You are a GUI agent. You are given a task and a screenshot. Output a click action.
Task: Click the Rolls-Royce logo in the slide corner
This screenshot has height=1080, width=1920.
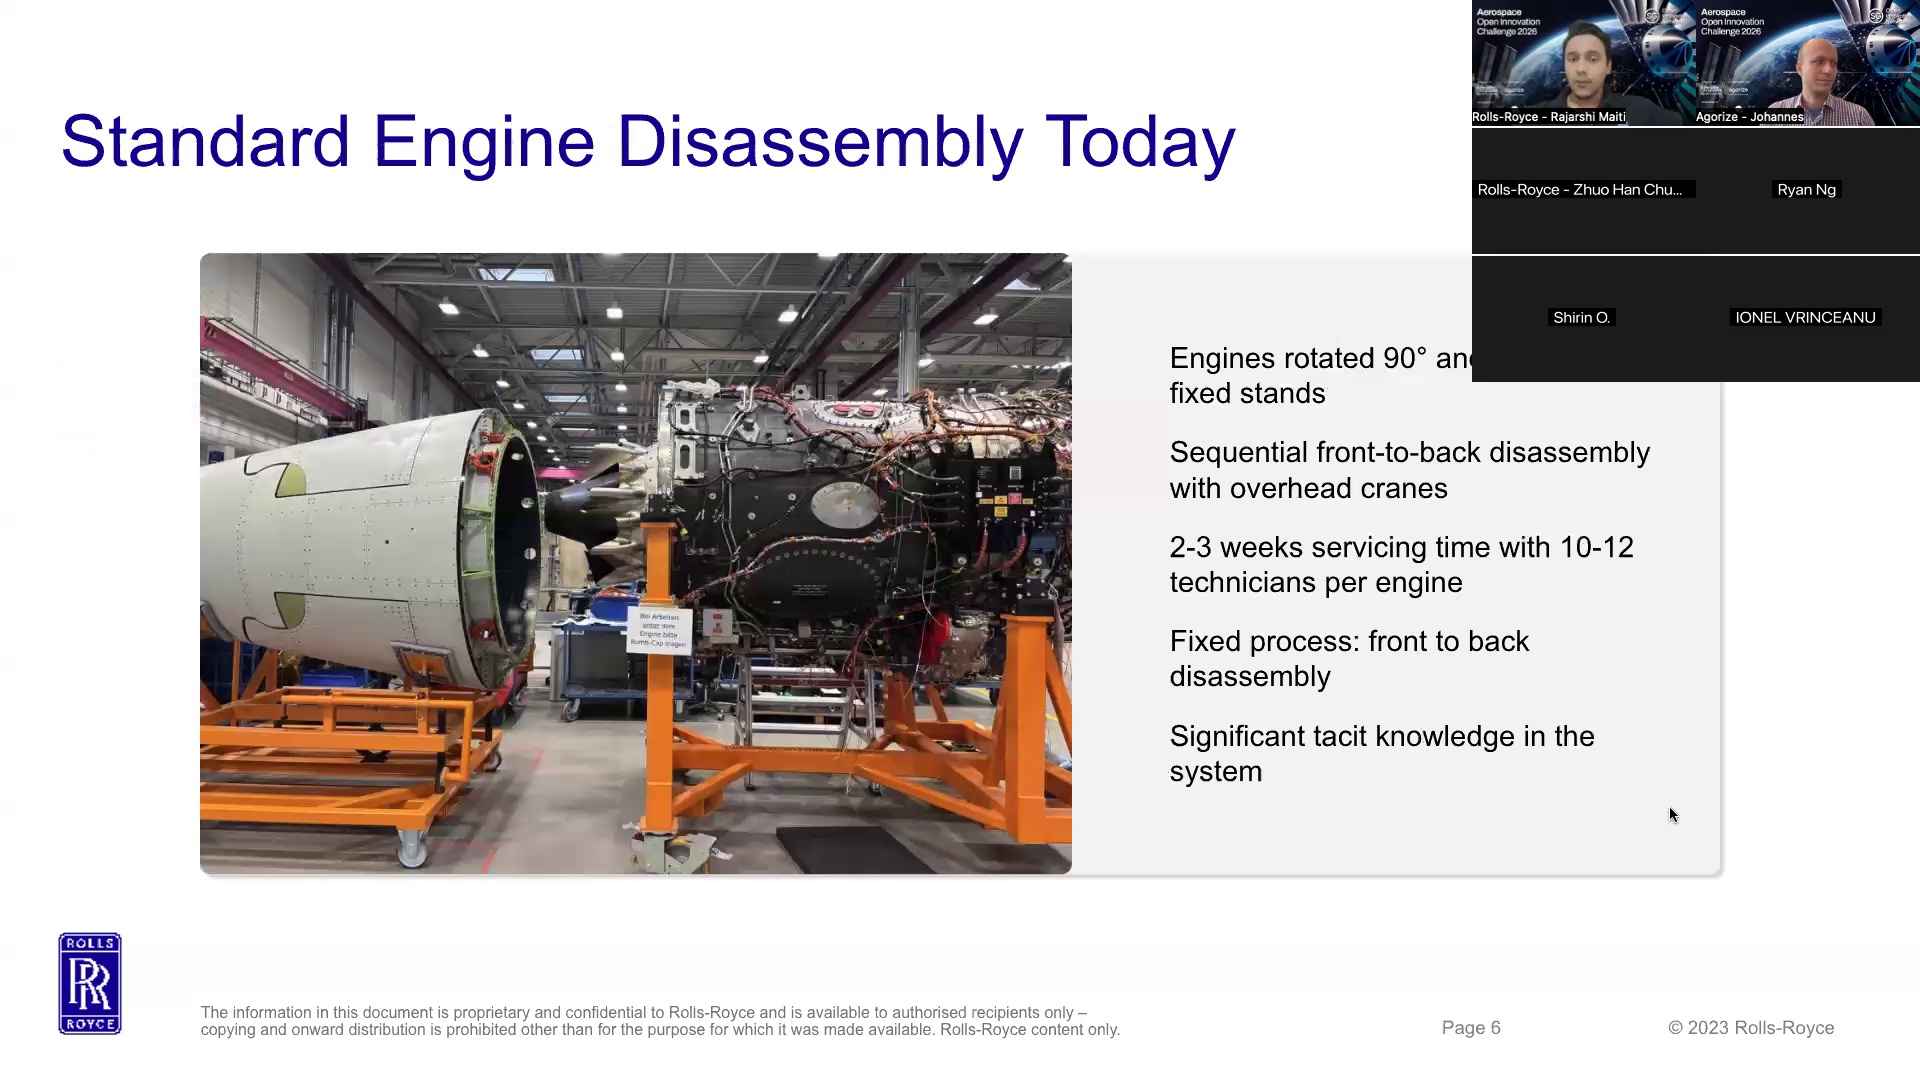[x=89, y=983]
